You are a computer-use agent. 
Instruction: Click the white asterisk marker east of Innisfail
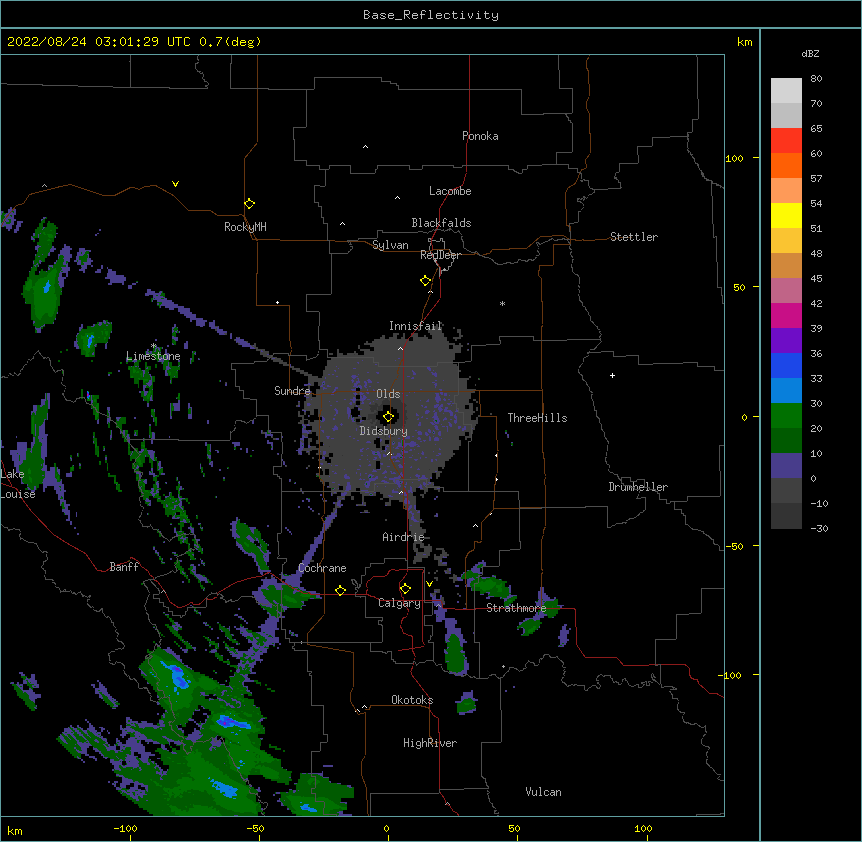[x=502, y=303]
